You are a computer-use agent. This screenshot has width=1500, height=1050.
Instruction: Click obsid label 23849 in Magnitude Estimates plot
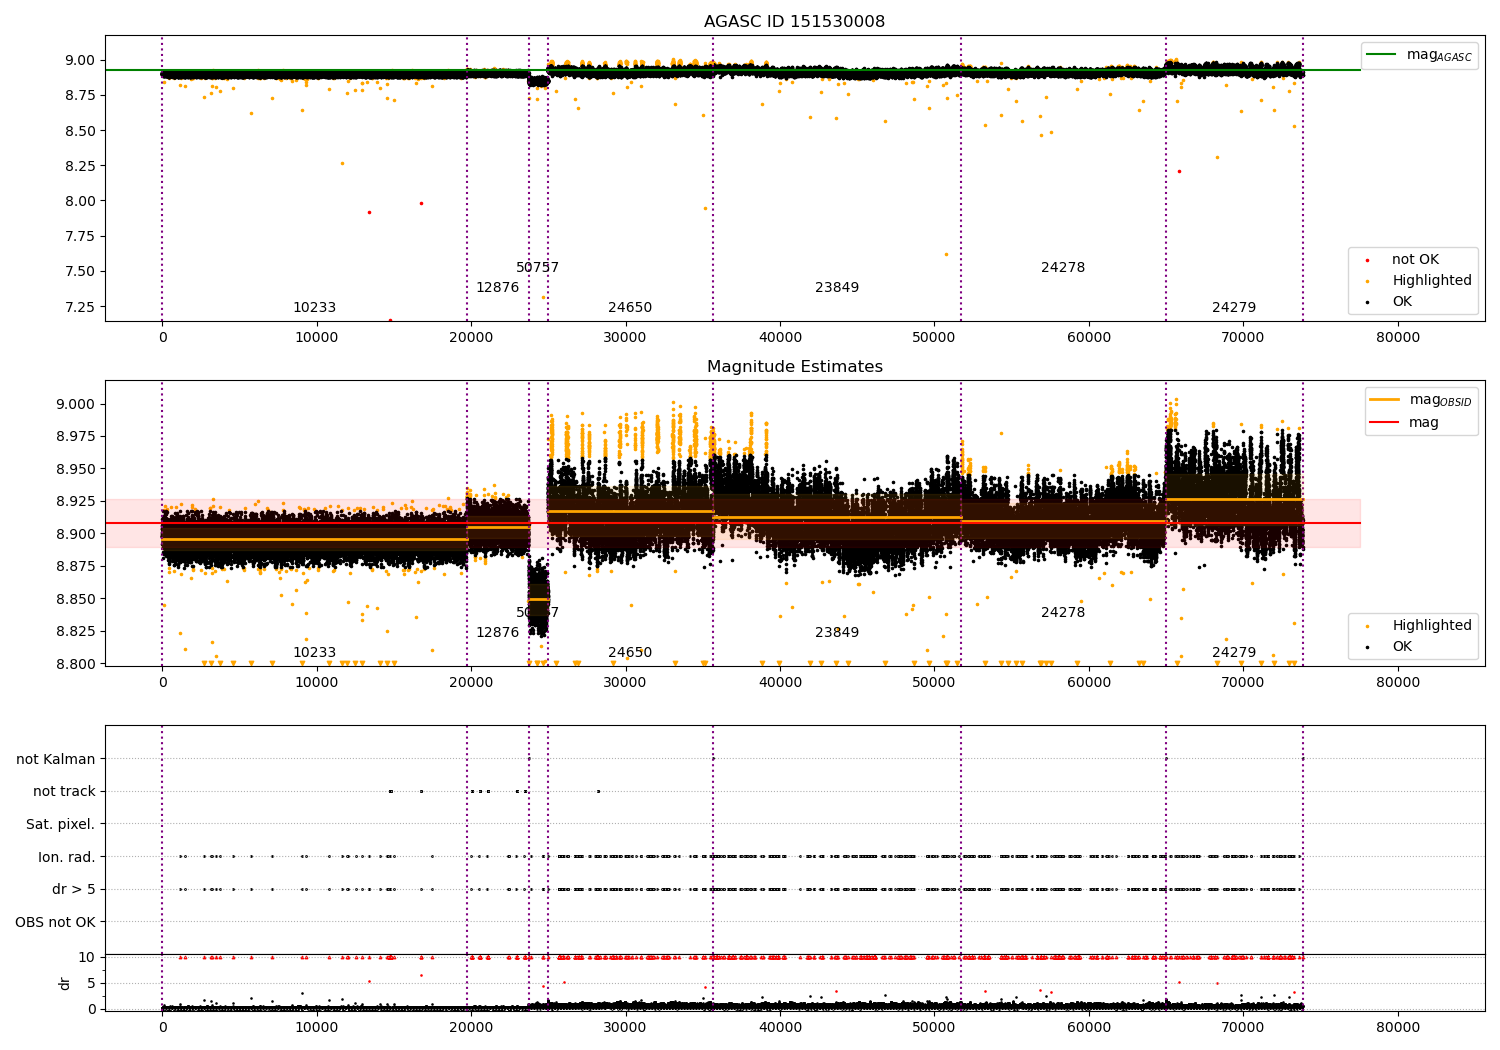(x=837, y=633)
